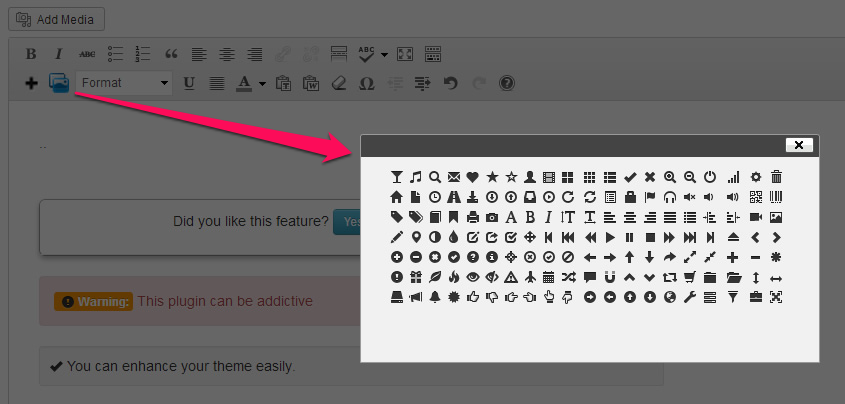Choose the fire flame glyph icon
This screenshot has width=845, height=404.
point(454,277)
